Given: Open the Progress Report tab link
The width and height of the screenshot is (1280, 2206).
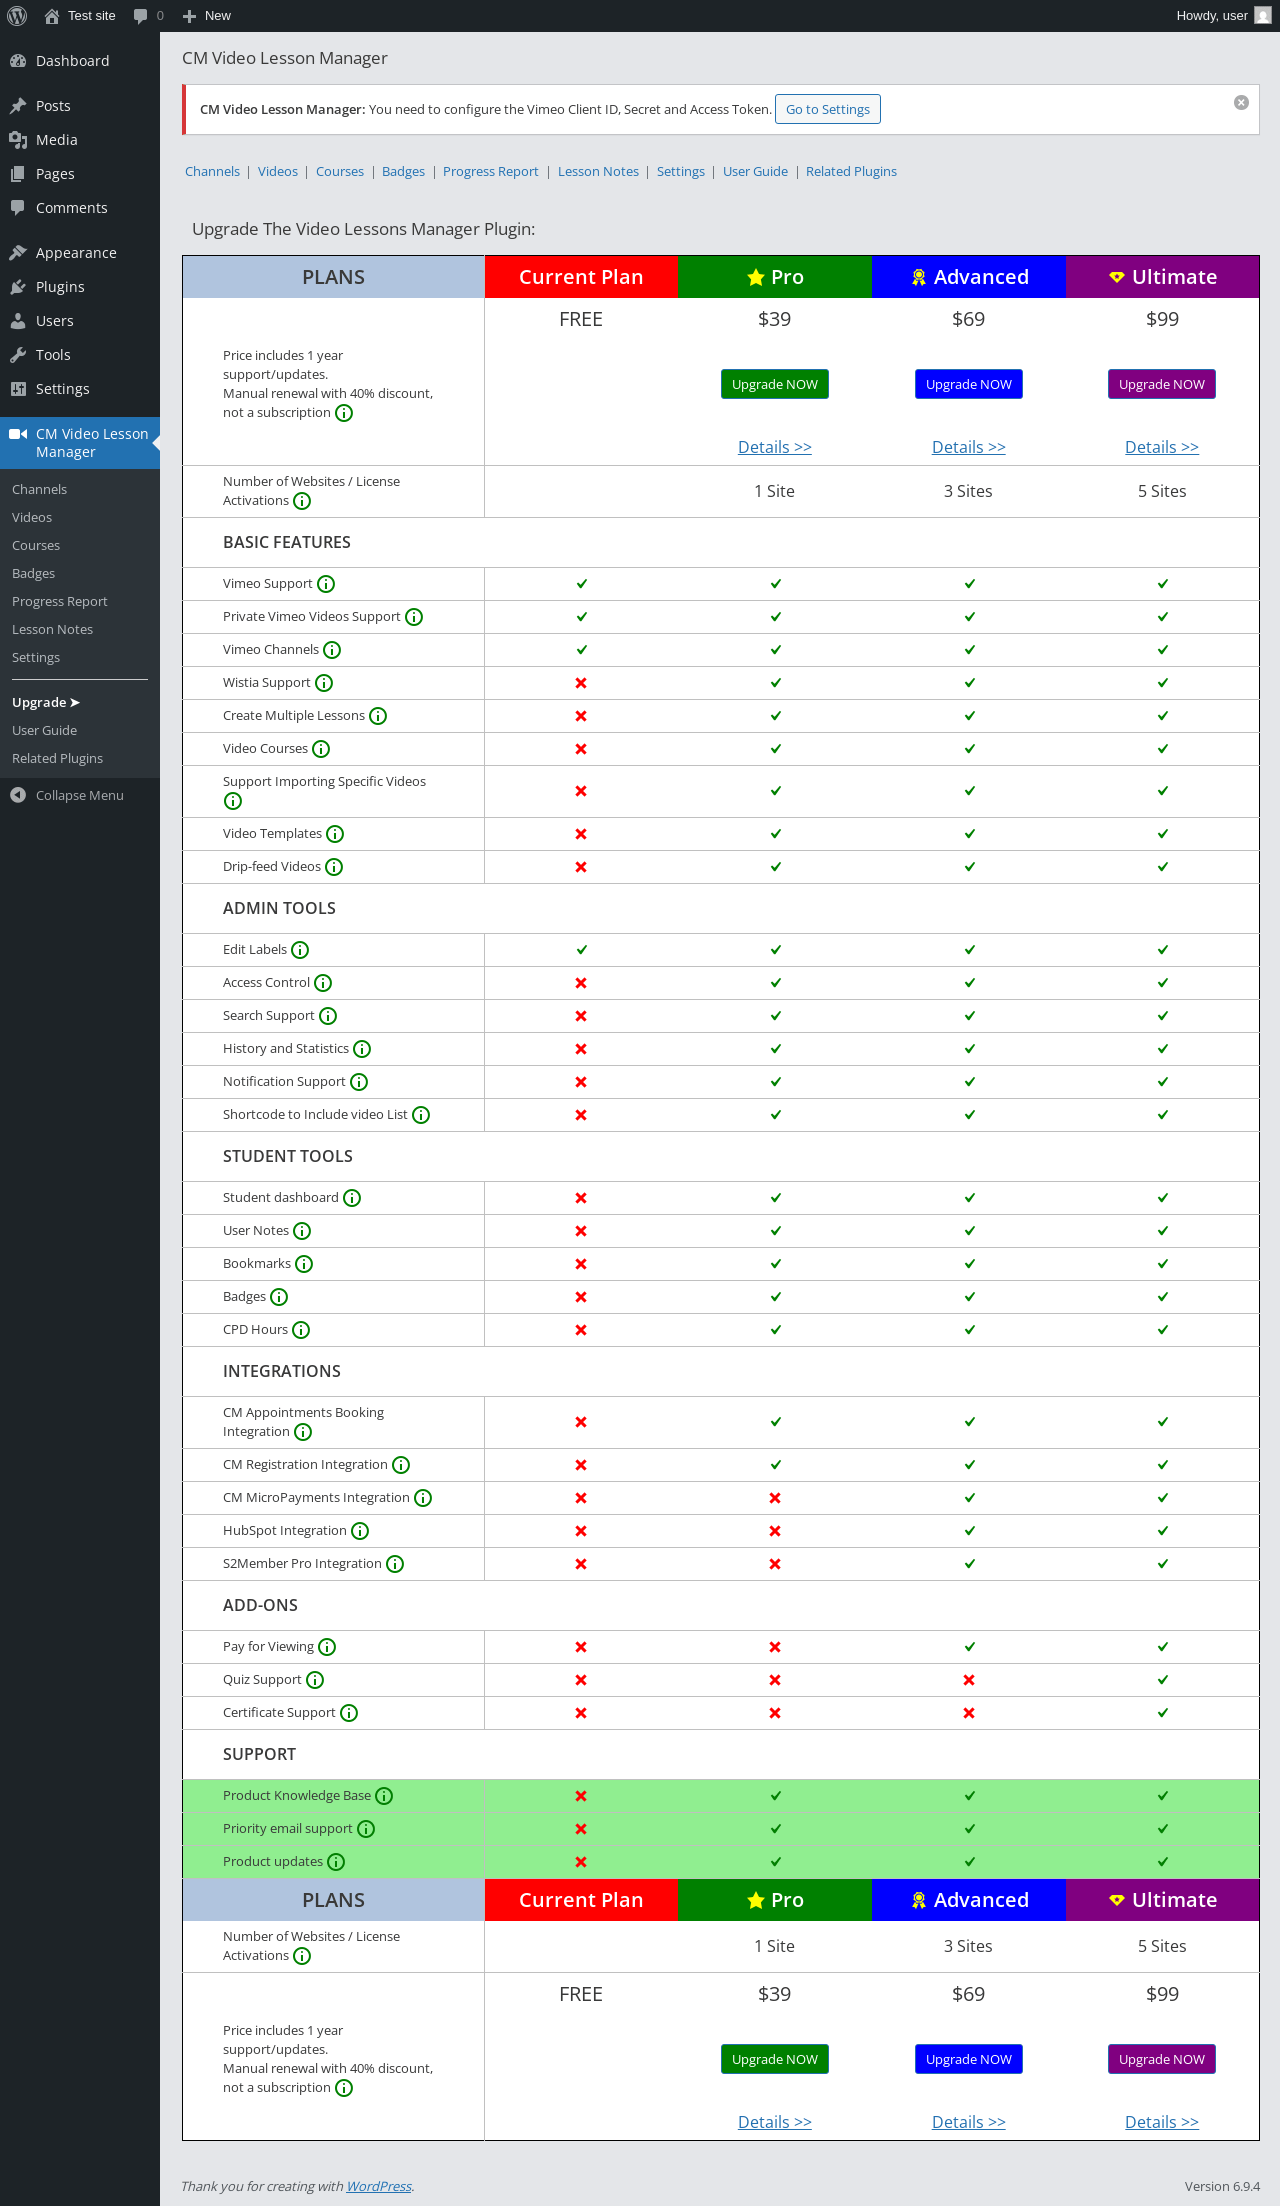Looking at the screenshot, I should pos(491,172).
